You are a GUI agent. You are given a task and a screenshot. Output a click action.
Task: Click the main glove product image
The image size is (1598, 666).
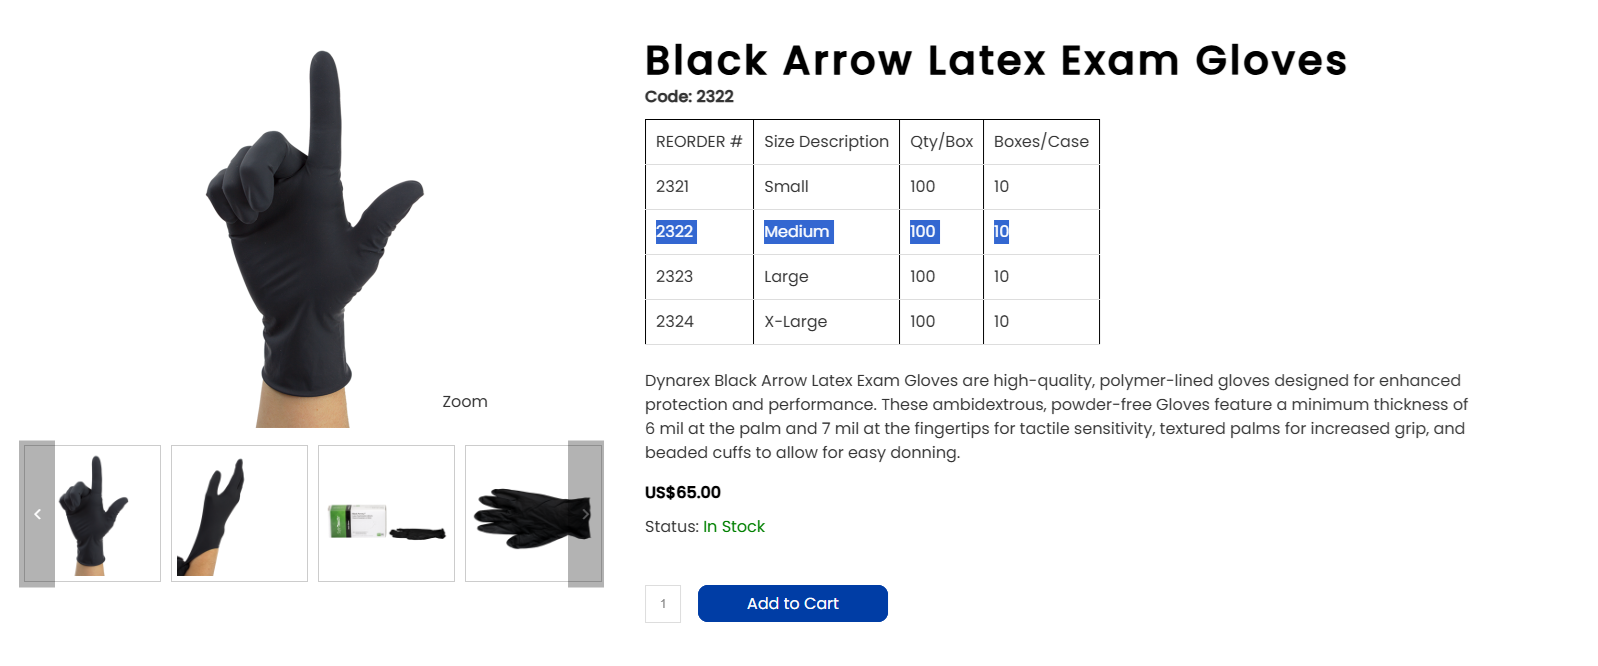point(314,238)
